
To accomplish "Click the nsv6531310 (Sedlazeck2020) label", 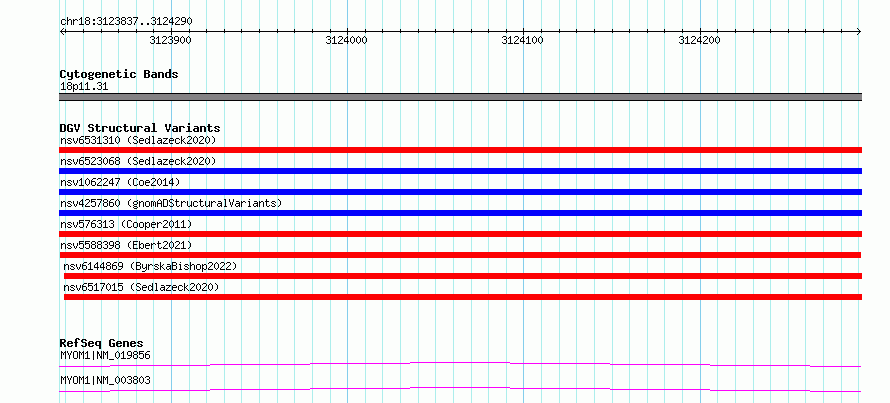I will [x=138, y=140].
